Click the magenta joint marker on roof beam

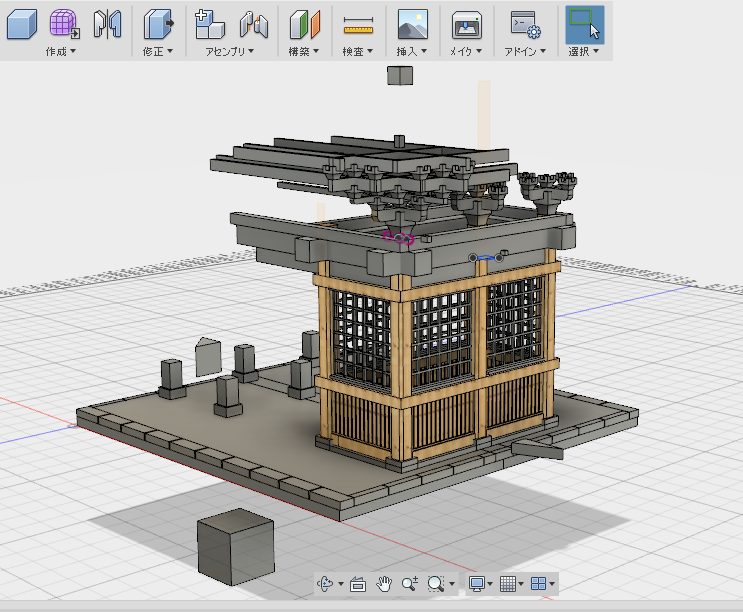[399, 238]
